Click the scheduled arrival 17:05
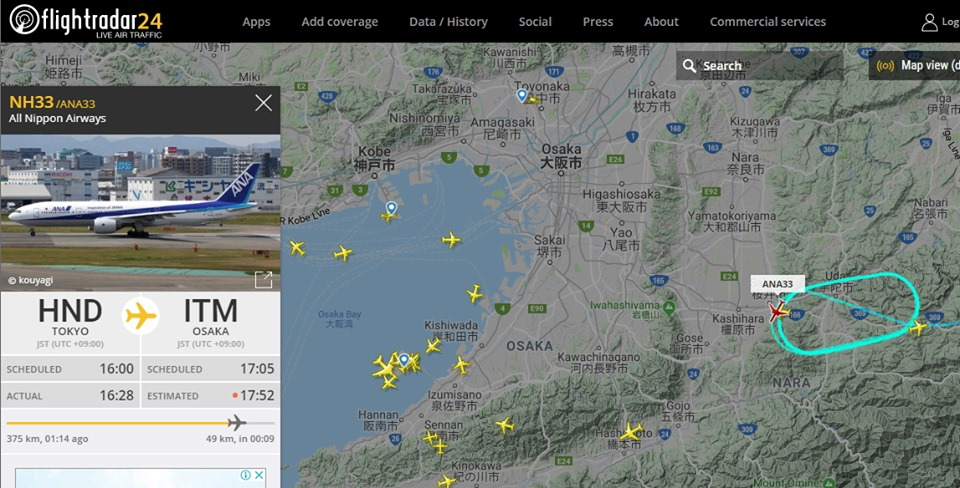 (257, 369)
